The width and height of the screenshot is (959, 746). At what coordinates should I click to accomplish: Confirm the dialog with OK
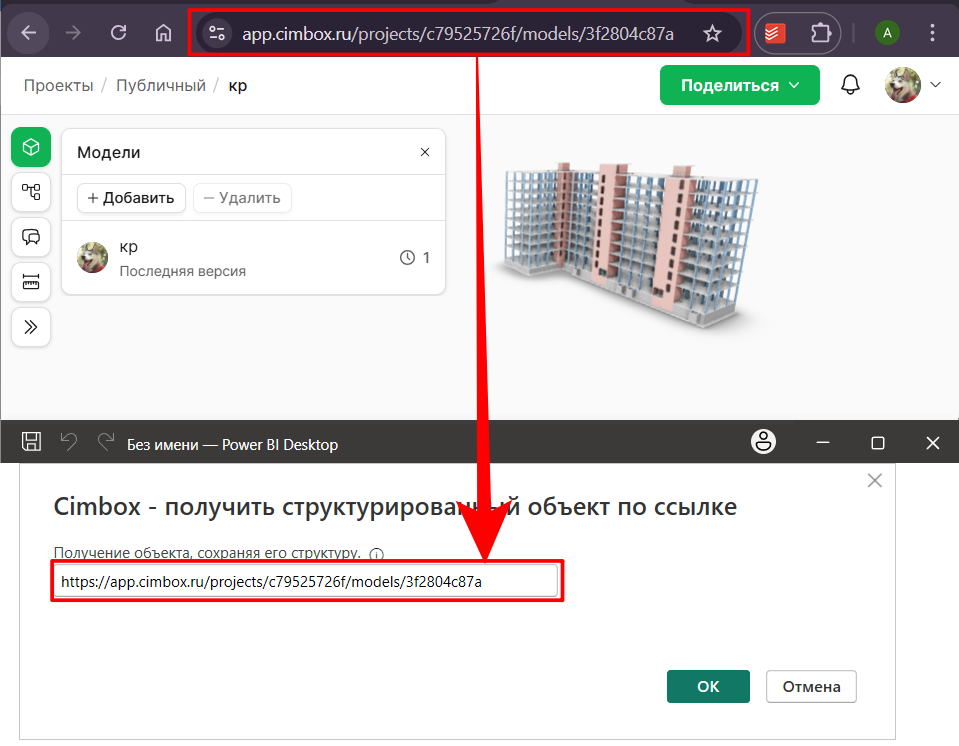(x=708, y=687)
